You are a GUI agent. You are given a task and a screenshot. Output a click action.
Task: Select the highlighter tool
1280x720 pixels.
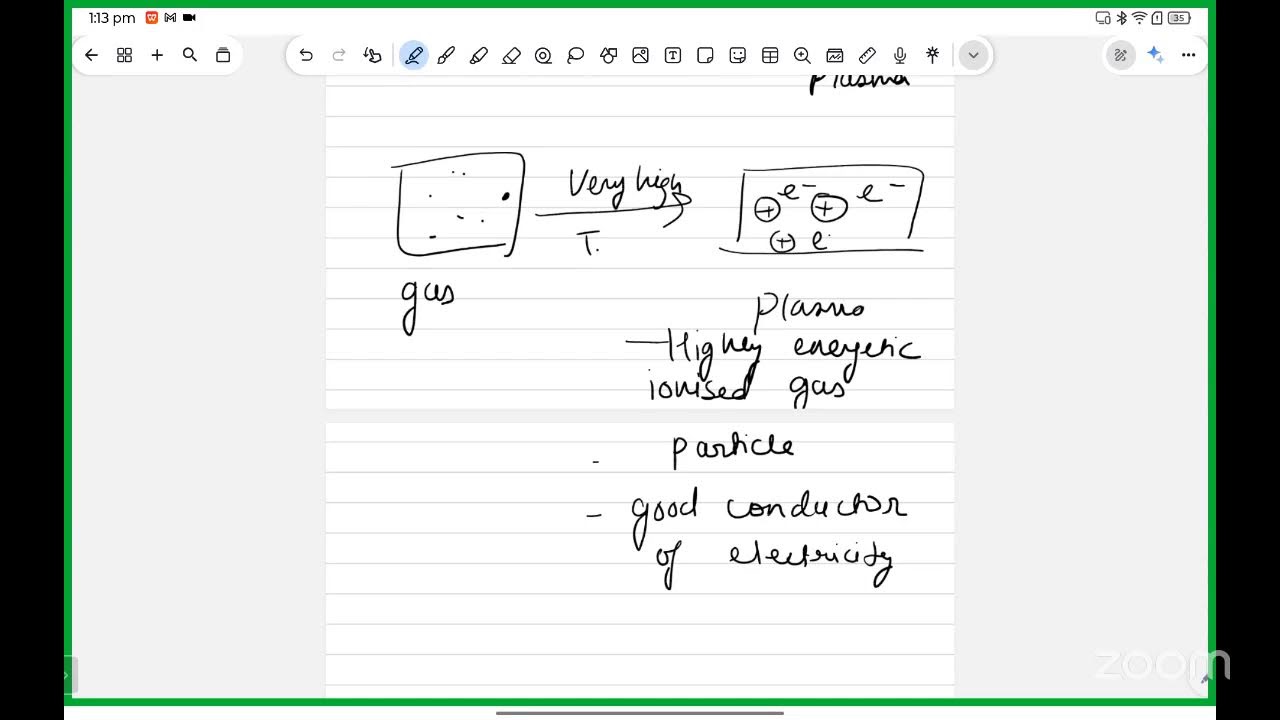tap(478, 56)
